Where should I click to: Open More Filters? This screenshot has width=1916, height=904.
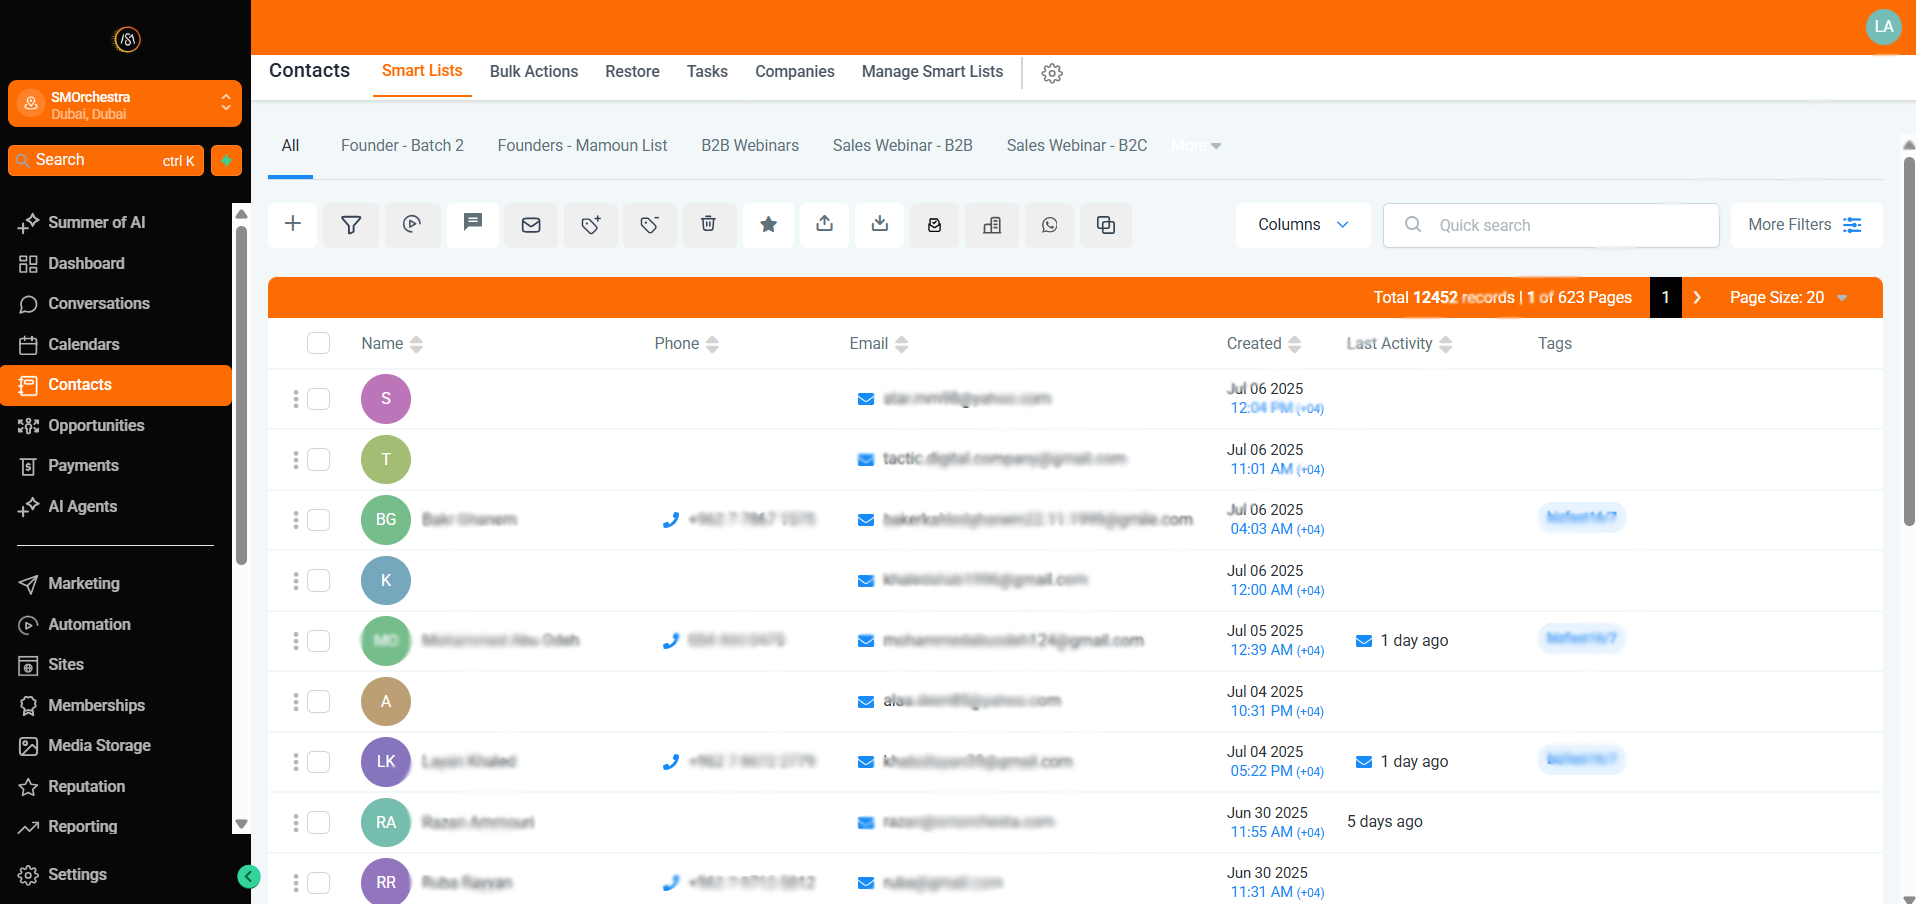tap(1804, 225)
